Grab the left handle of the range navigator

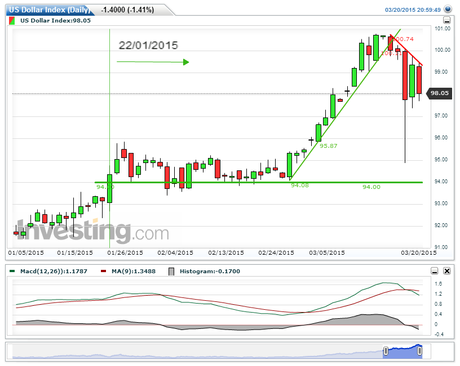coord(386,351)
